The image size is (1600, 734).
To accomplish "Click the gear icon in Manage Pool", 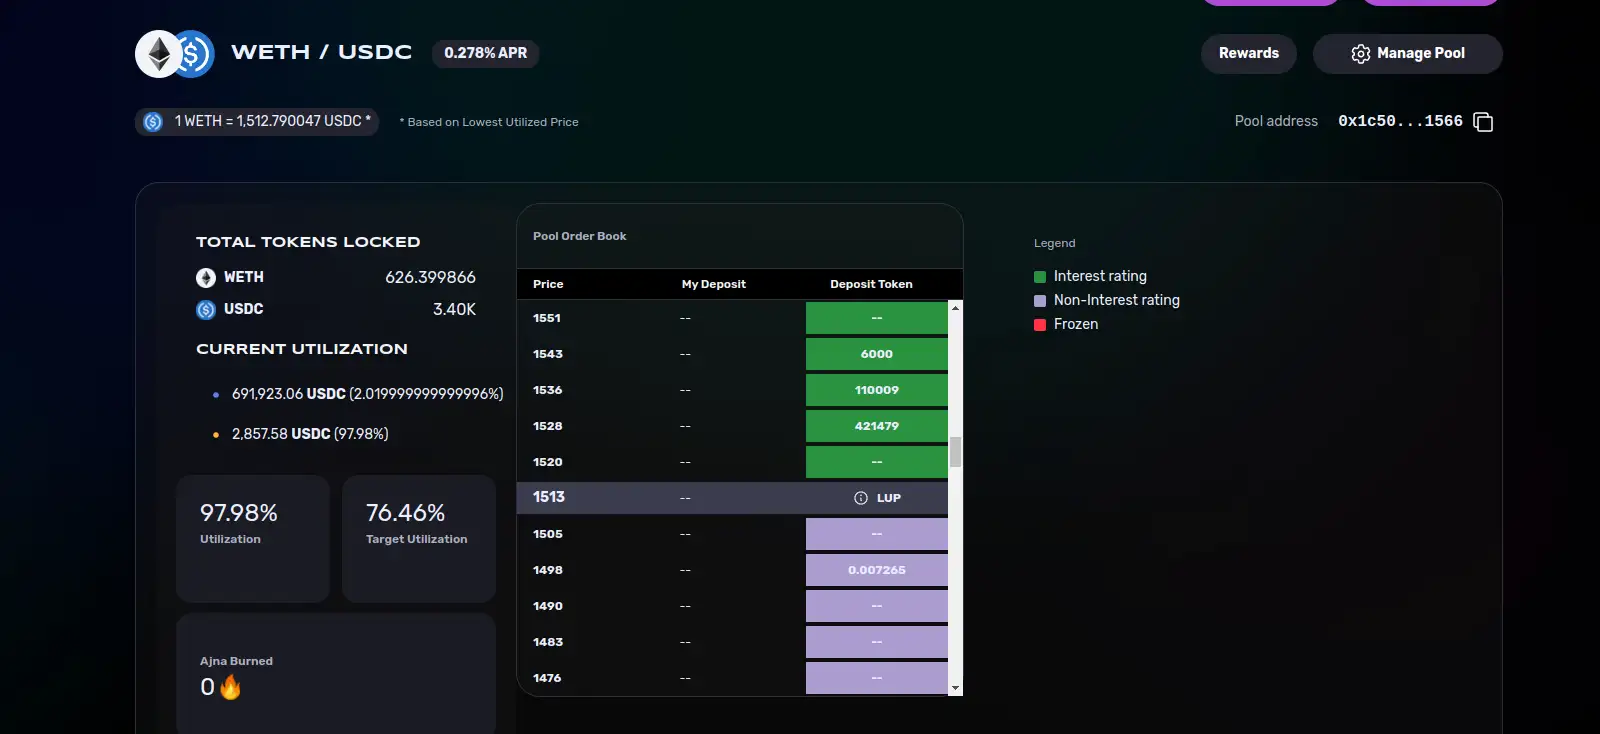I will (1360, 54).
